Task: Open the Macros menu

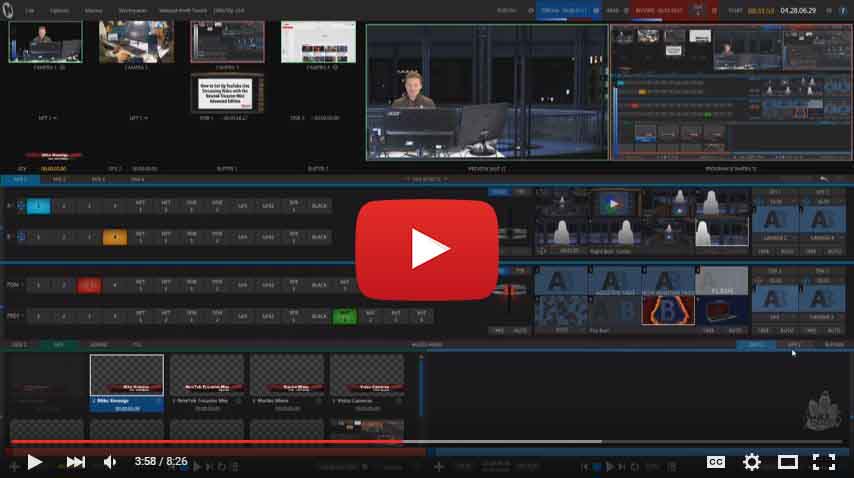Action: [x=93, y=10]
